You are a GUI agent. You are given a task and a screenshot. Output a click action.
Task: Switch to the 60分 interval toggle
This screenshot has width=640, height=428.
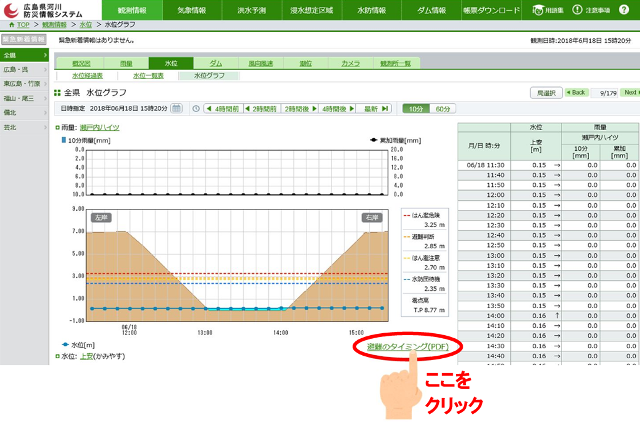coord(439,108)
